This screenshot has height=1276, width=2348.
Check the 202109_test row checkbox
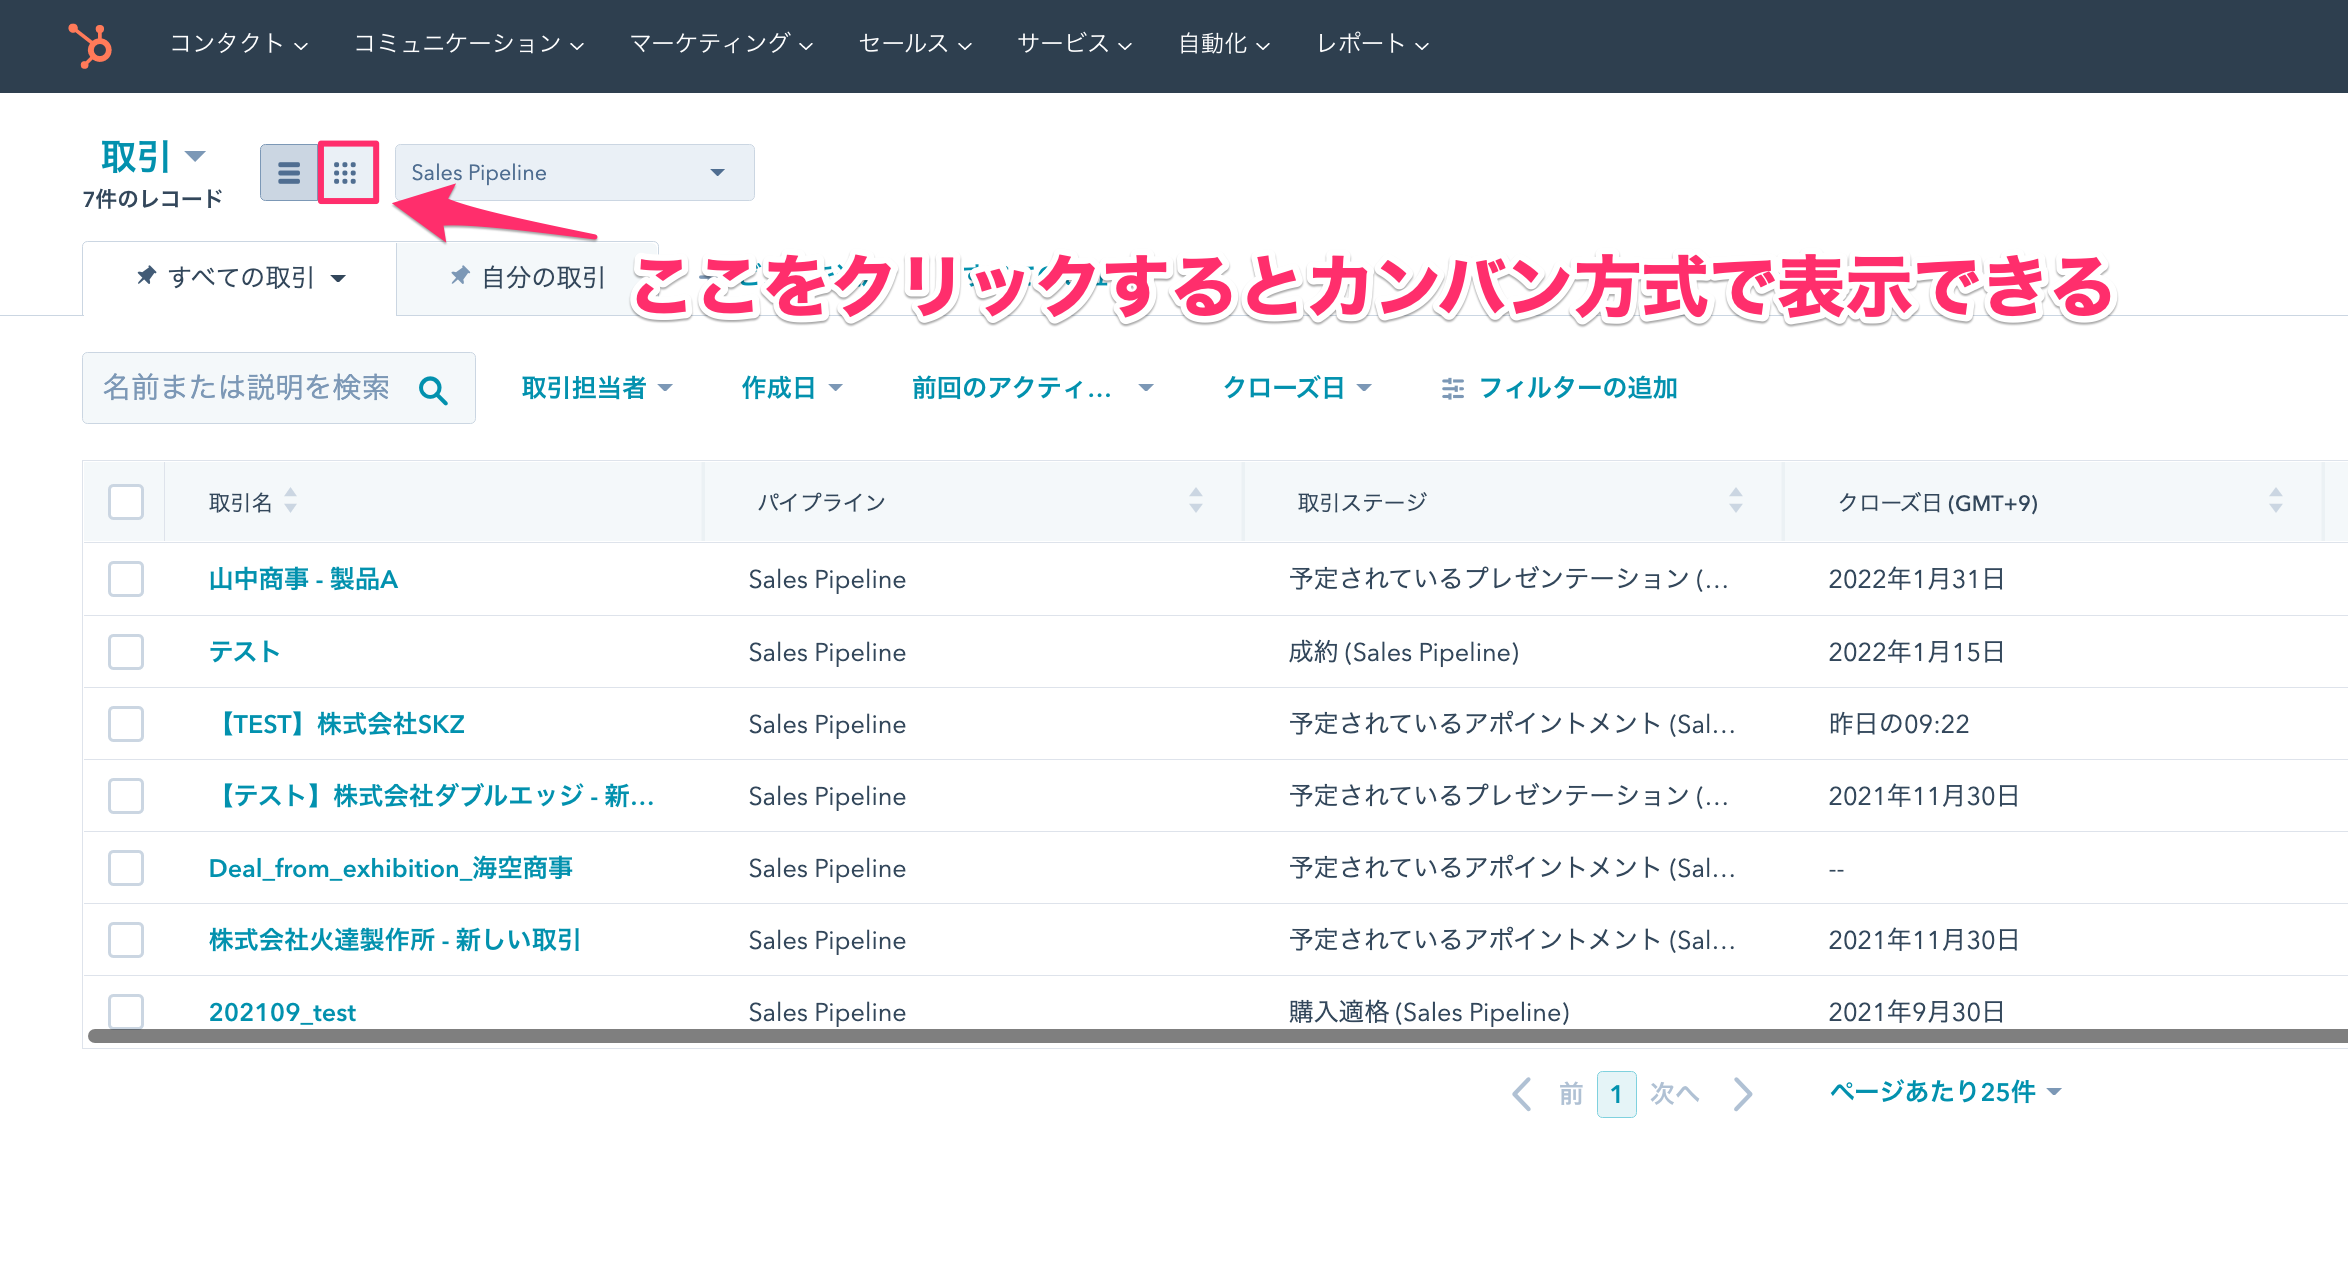tap(126, 1011)
